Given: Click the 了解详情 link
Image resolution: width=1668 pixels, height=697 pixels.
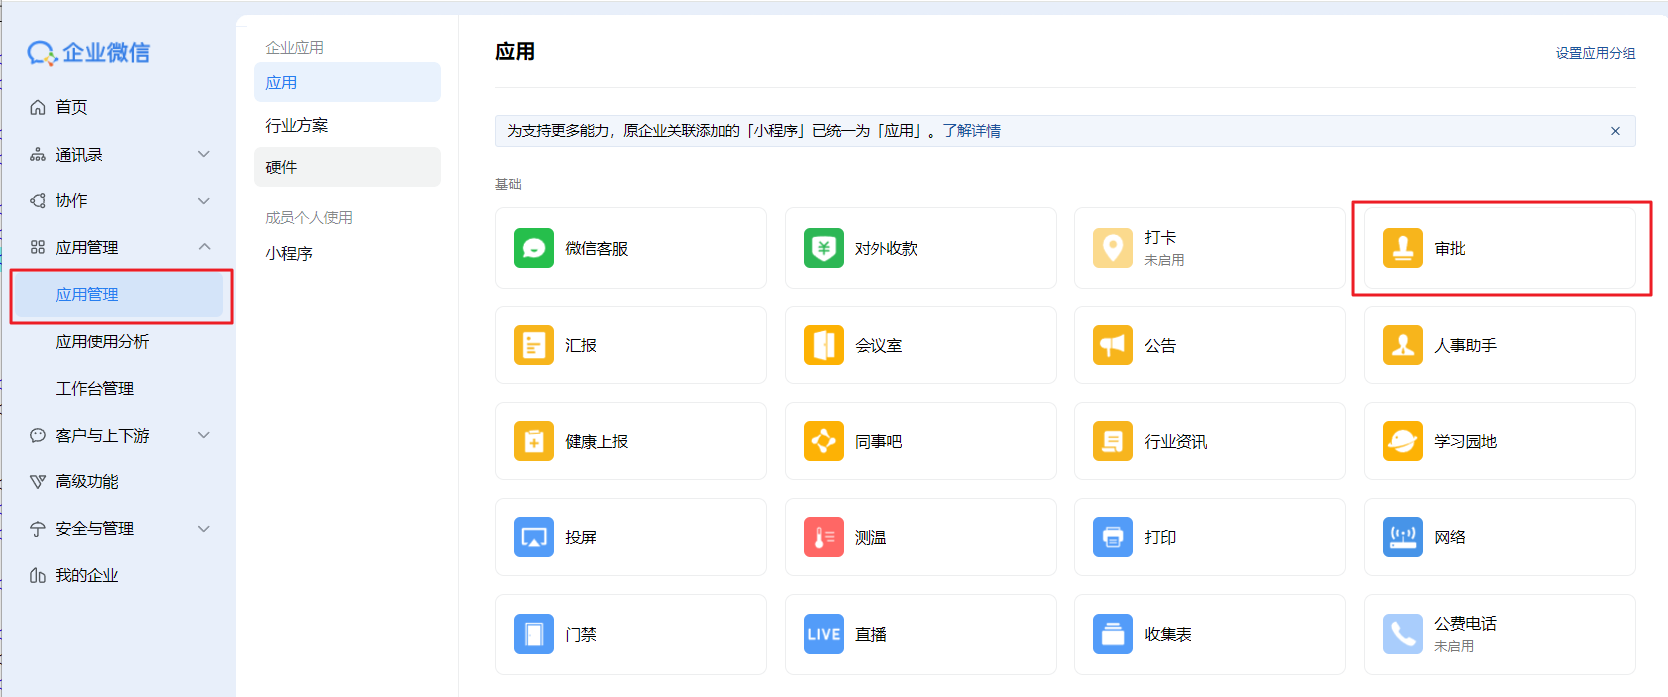Looking at the screenshot, I should coord(971,131).
